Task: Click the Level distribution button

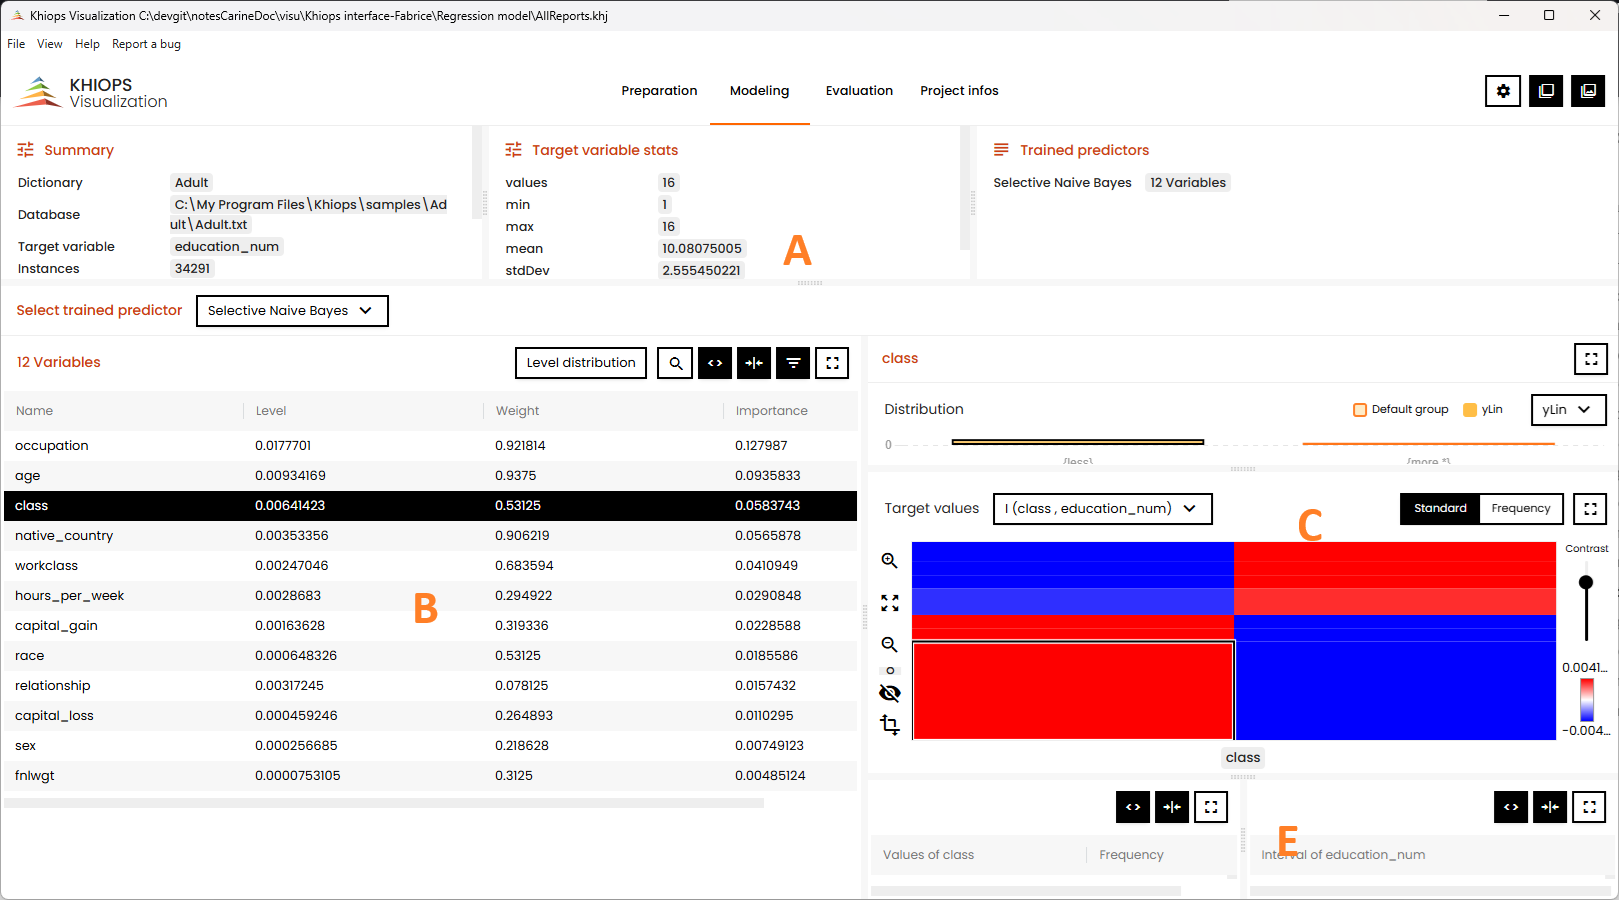Action: 581,363
